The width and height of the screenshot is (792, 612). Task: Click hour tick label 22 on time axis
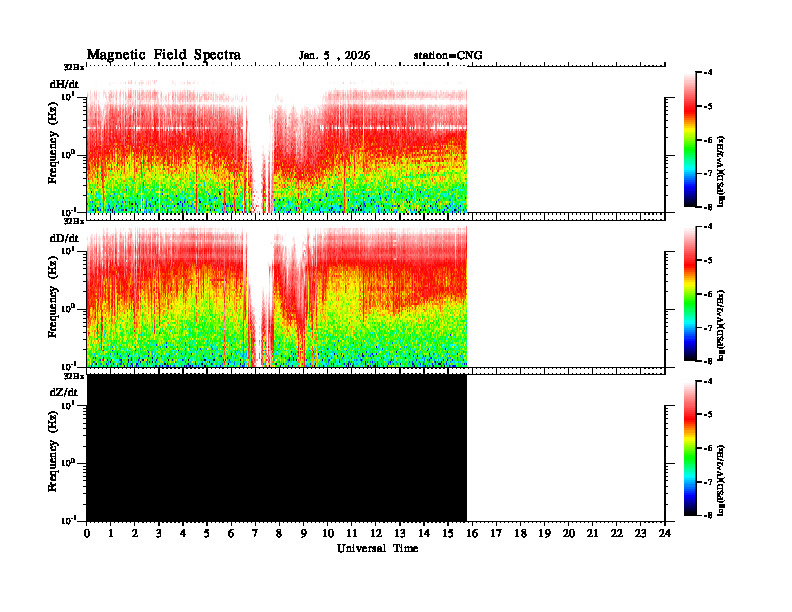tap(617, 534)
